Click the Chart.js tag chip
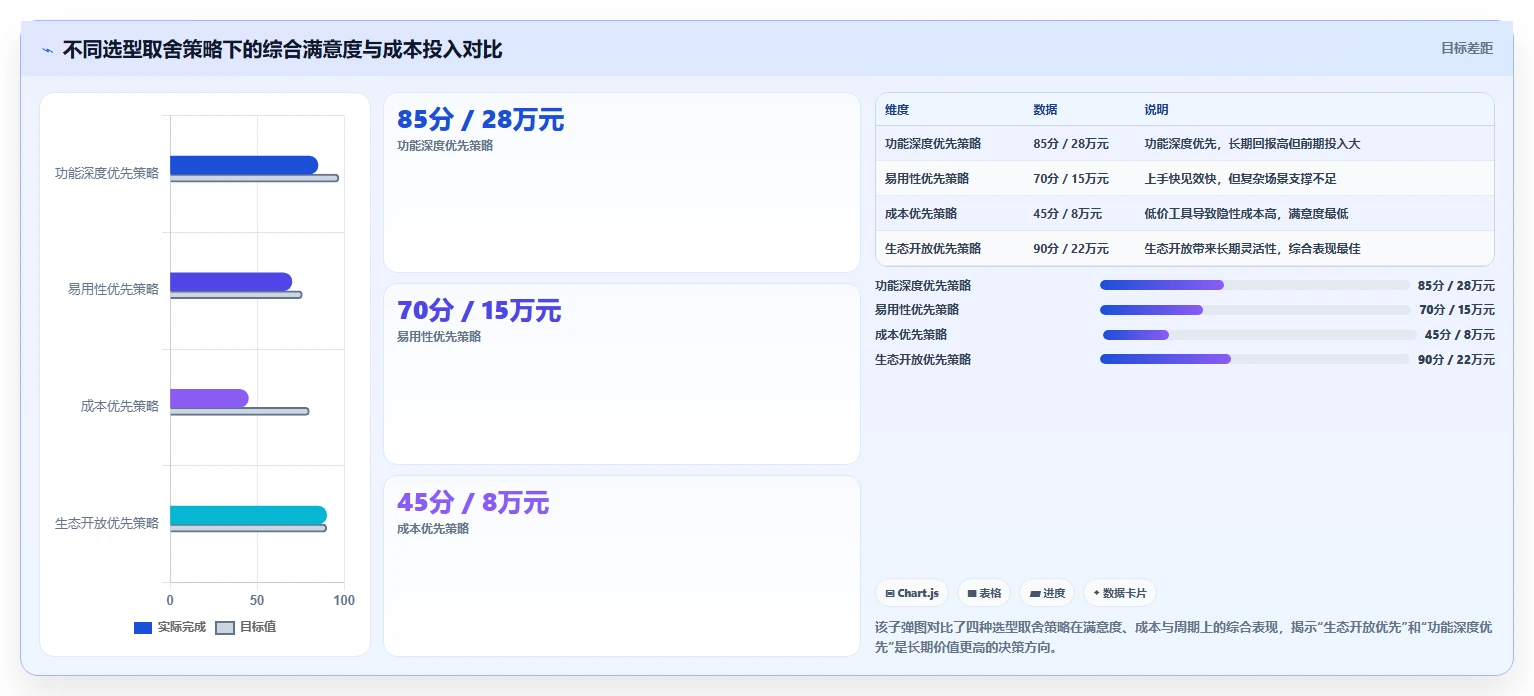Image resolution: width=1534 pixels, height=696 pixels. (x=912, y=593)
